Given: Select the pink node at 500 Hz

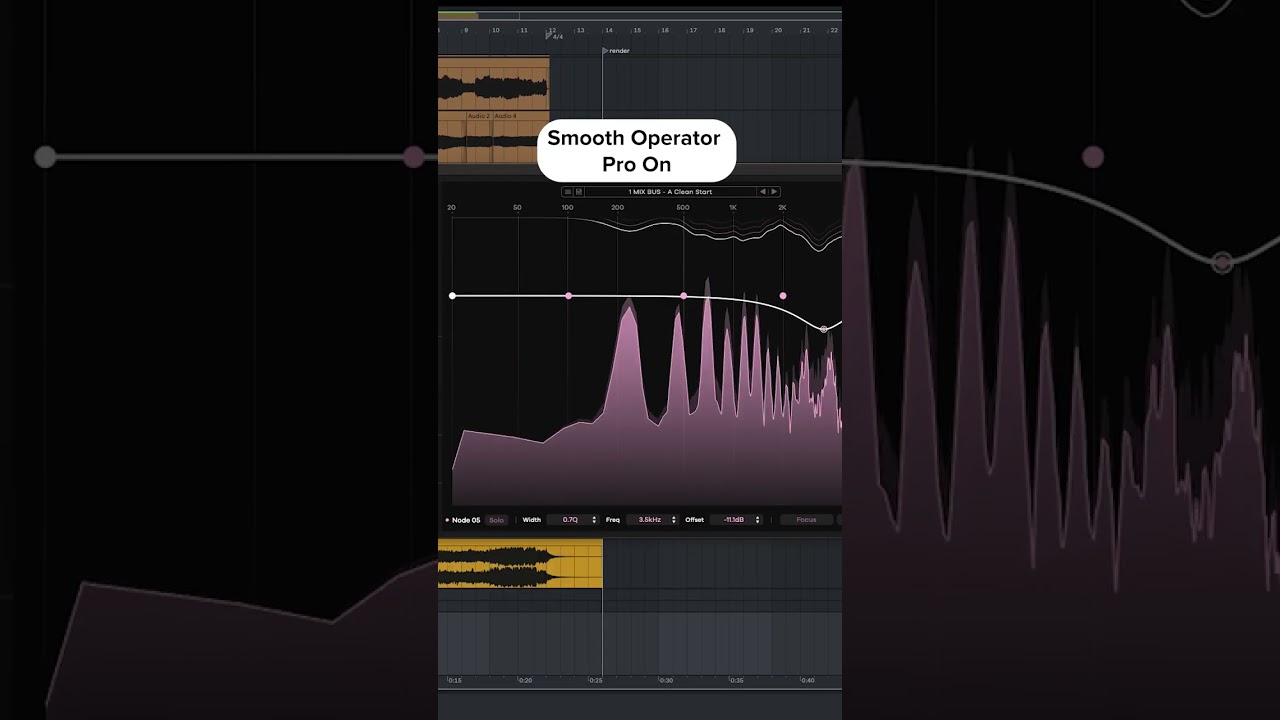Looking at the screenshot, I should tap(683, 296).
